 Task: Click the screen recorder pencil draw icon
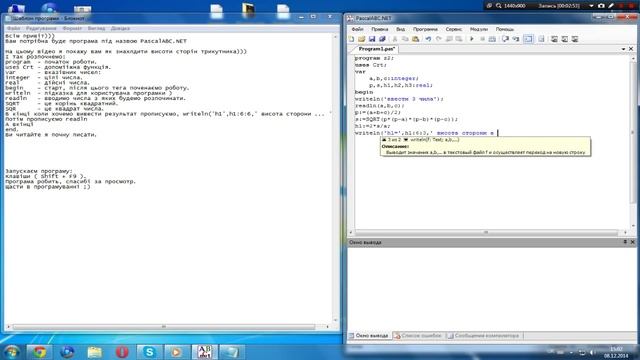coord(611,6)
